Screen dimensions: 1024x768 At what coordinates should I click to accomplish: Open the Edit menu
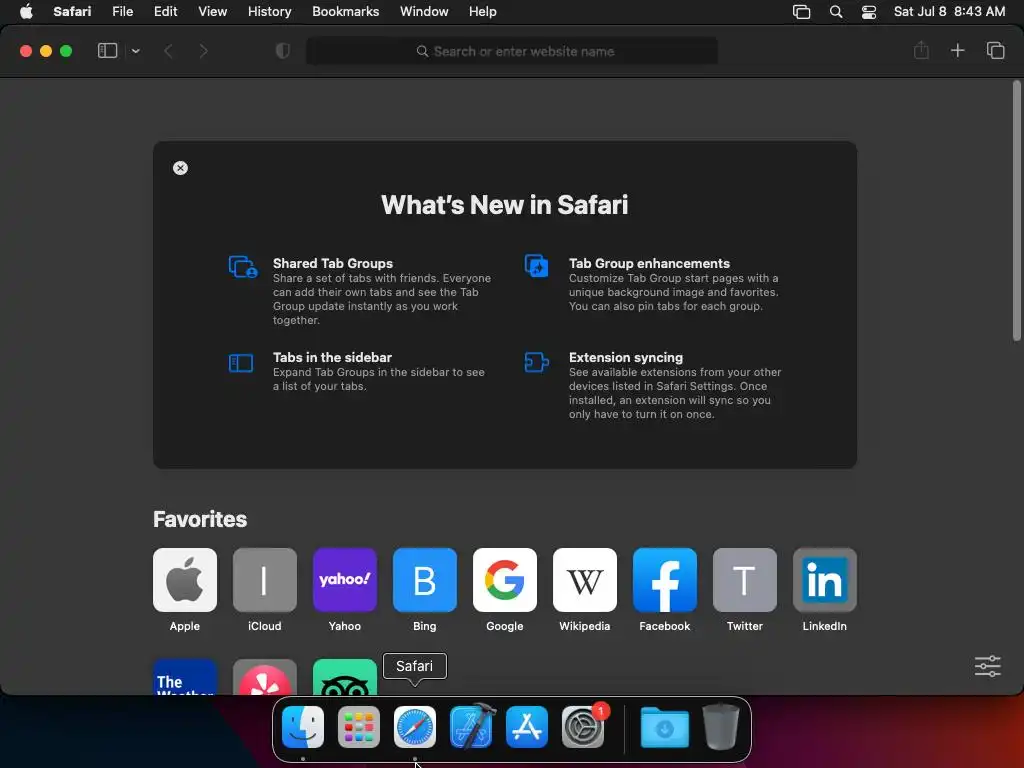tap(165, 11)
